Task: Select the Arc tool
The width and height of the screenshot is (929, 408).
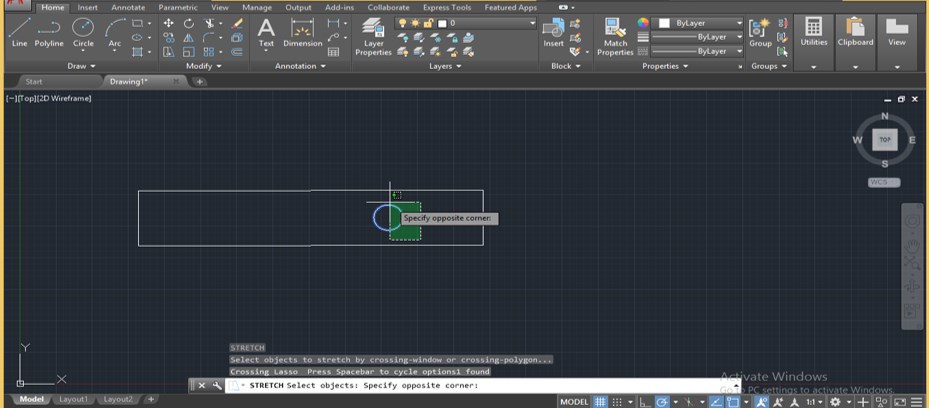Action: [x=115, y=33]
